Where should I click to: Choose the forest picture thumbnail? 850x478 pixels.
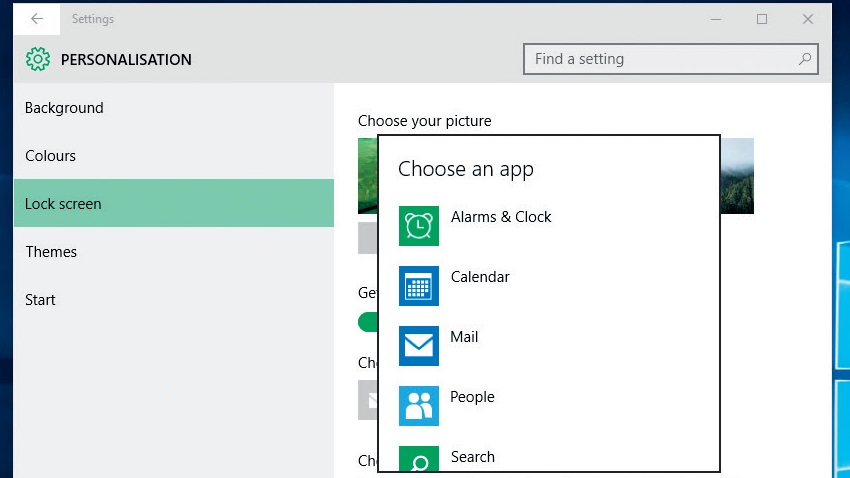click(737, 176)
